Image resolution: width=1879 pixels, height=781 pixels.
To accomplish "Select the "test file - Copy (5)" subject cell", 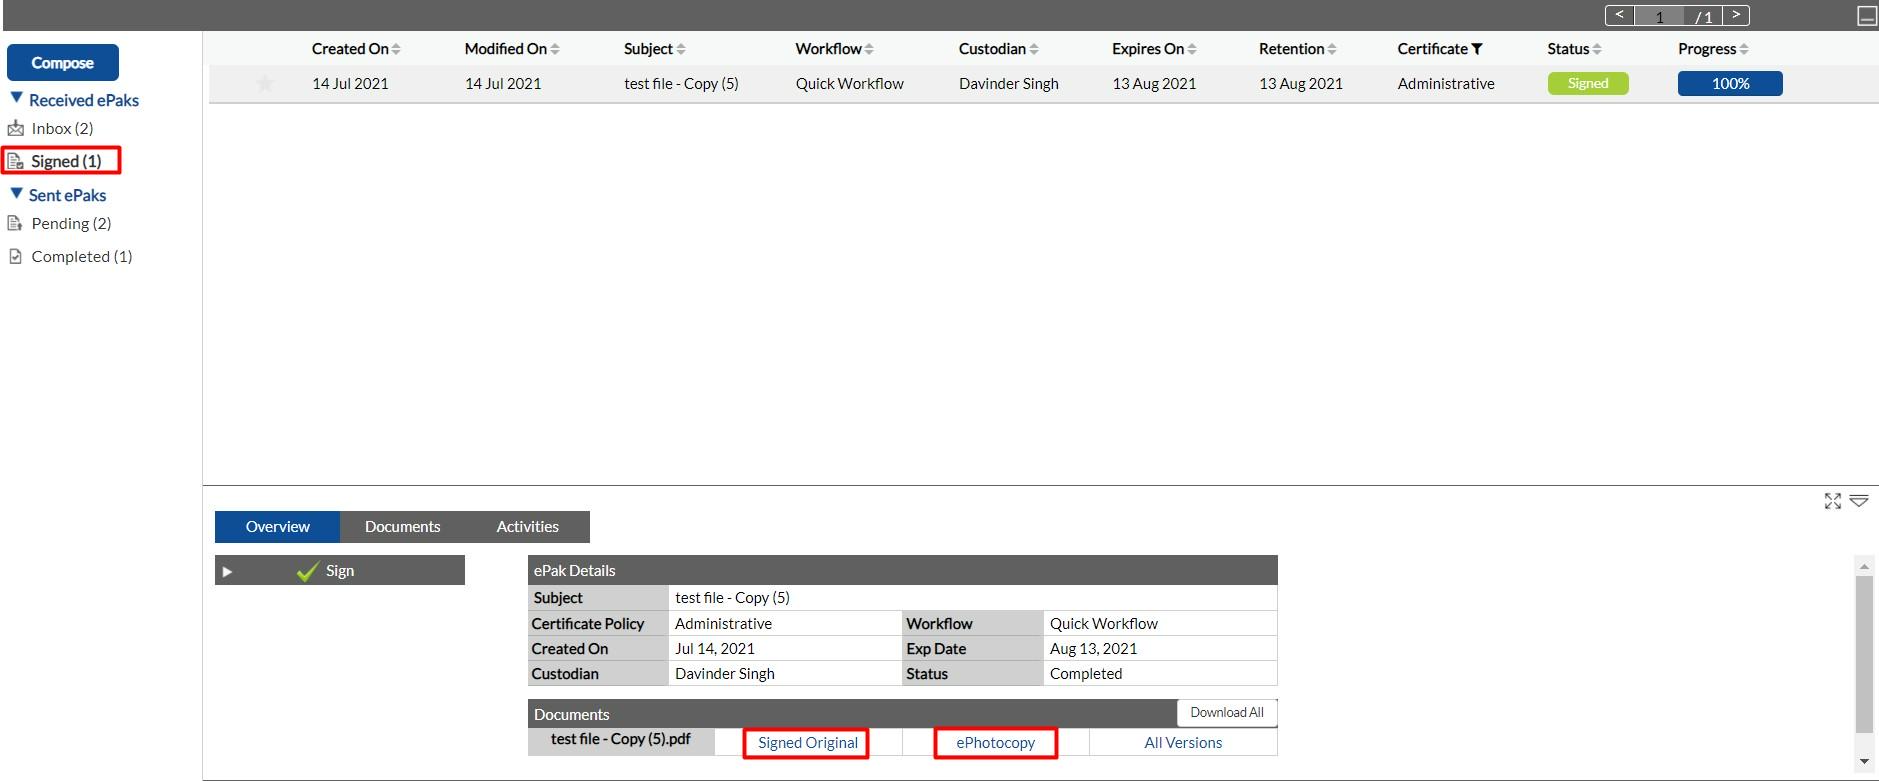I will 681,84.
